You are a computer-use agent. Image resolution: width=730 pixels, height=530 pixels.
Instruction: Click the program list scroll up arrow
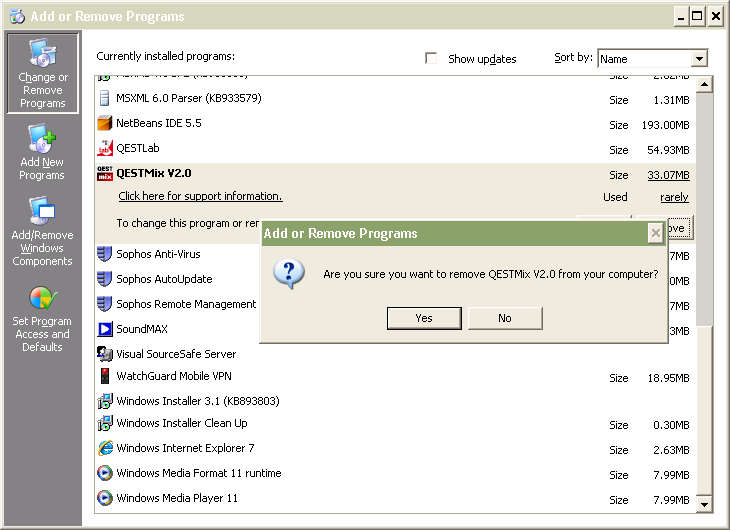704,84
